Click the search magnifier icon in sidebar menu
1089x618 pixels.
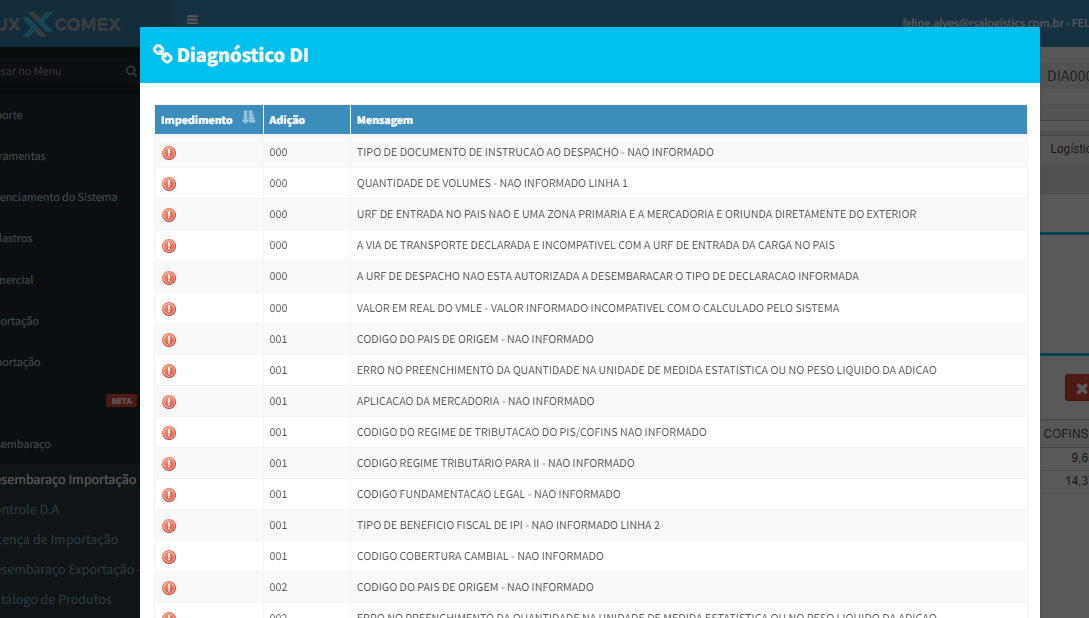coord(131,71)
